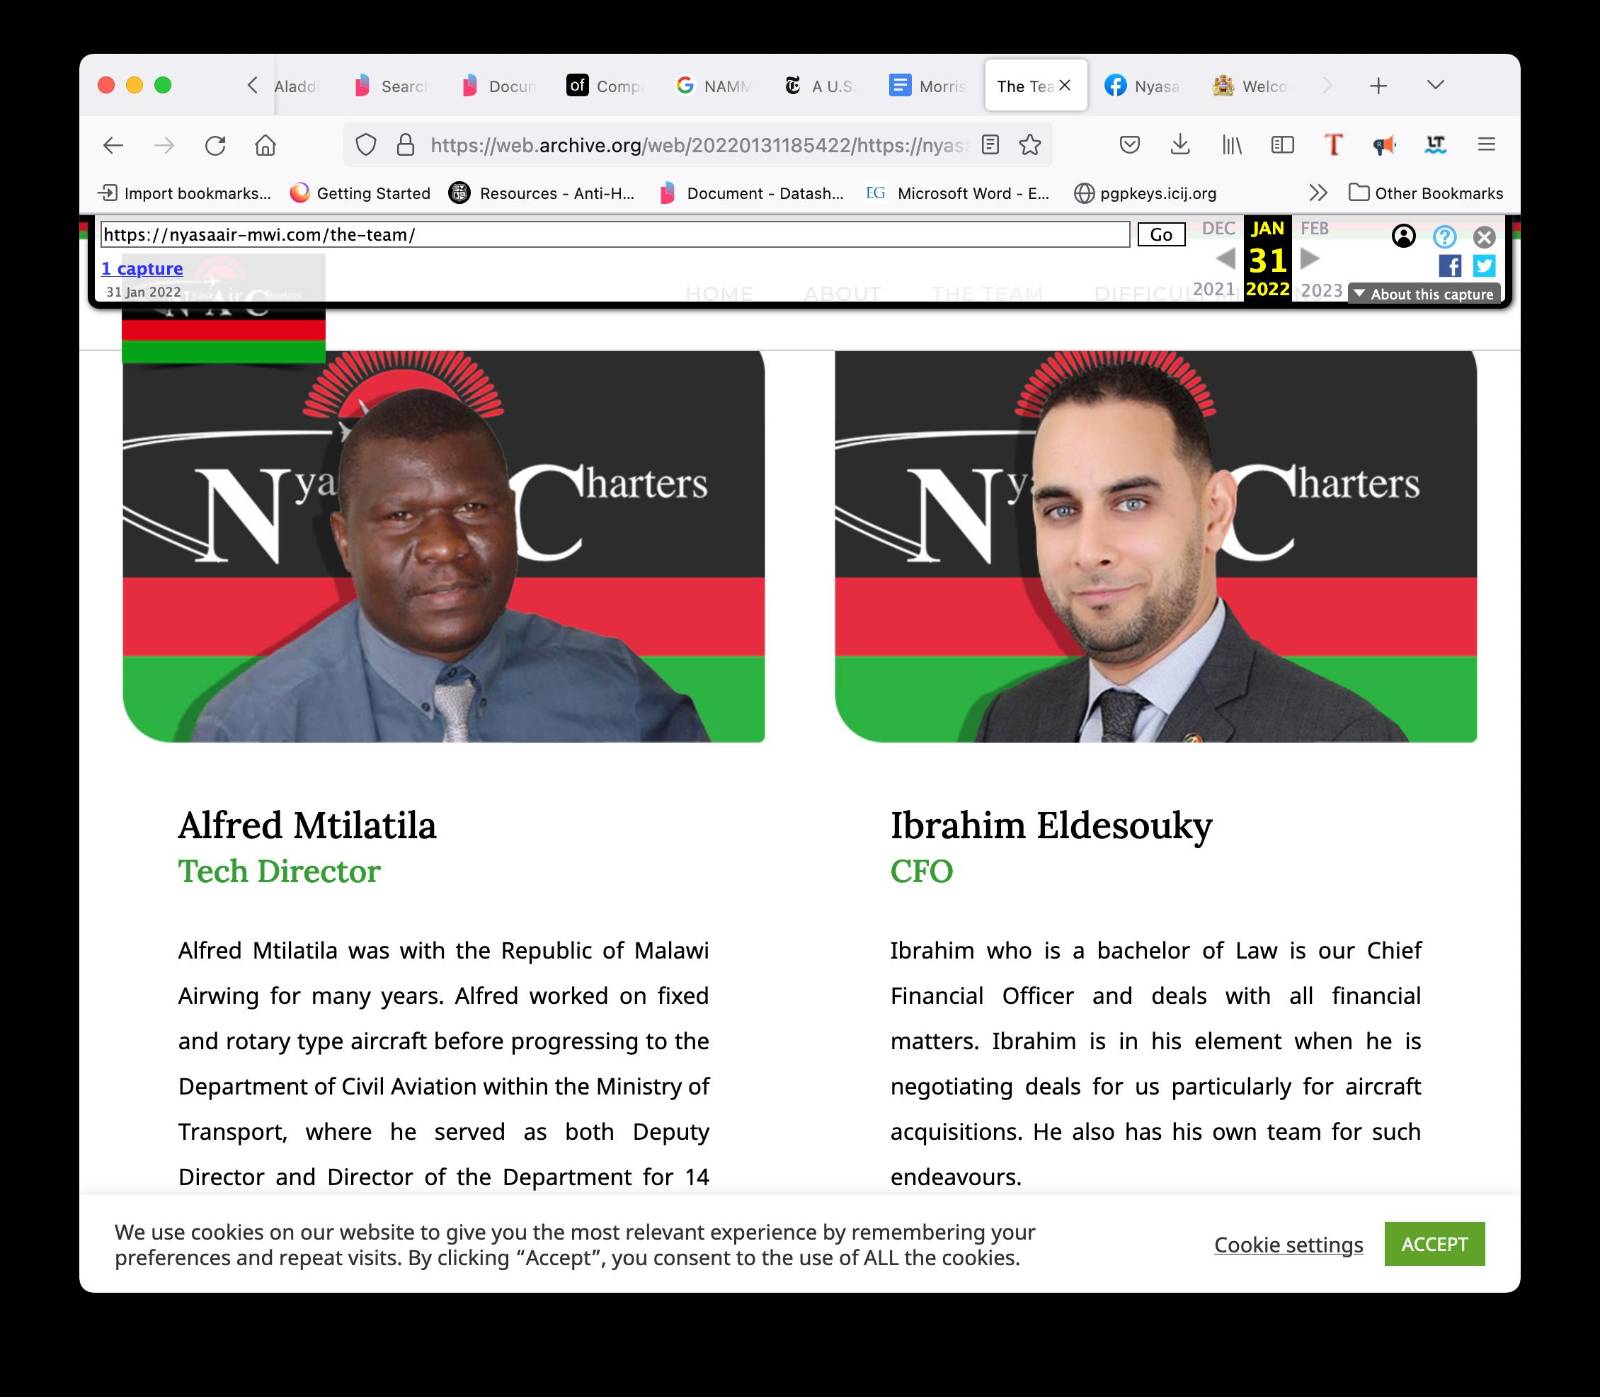
Task: Open Wayback Machine help
Action: [x=1444, y=236]
